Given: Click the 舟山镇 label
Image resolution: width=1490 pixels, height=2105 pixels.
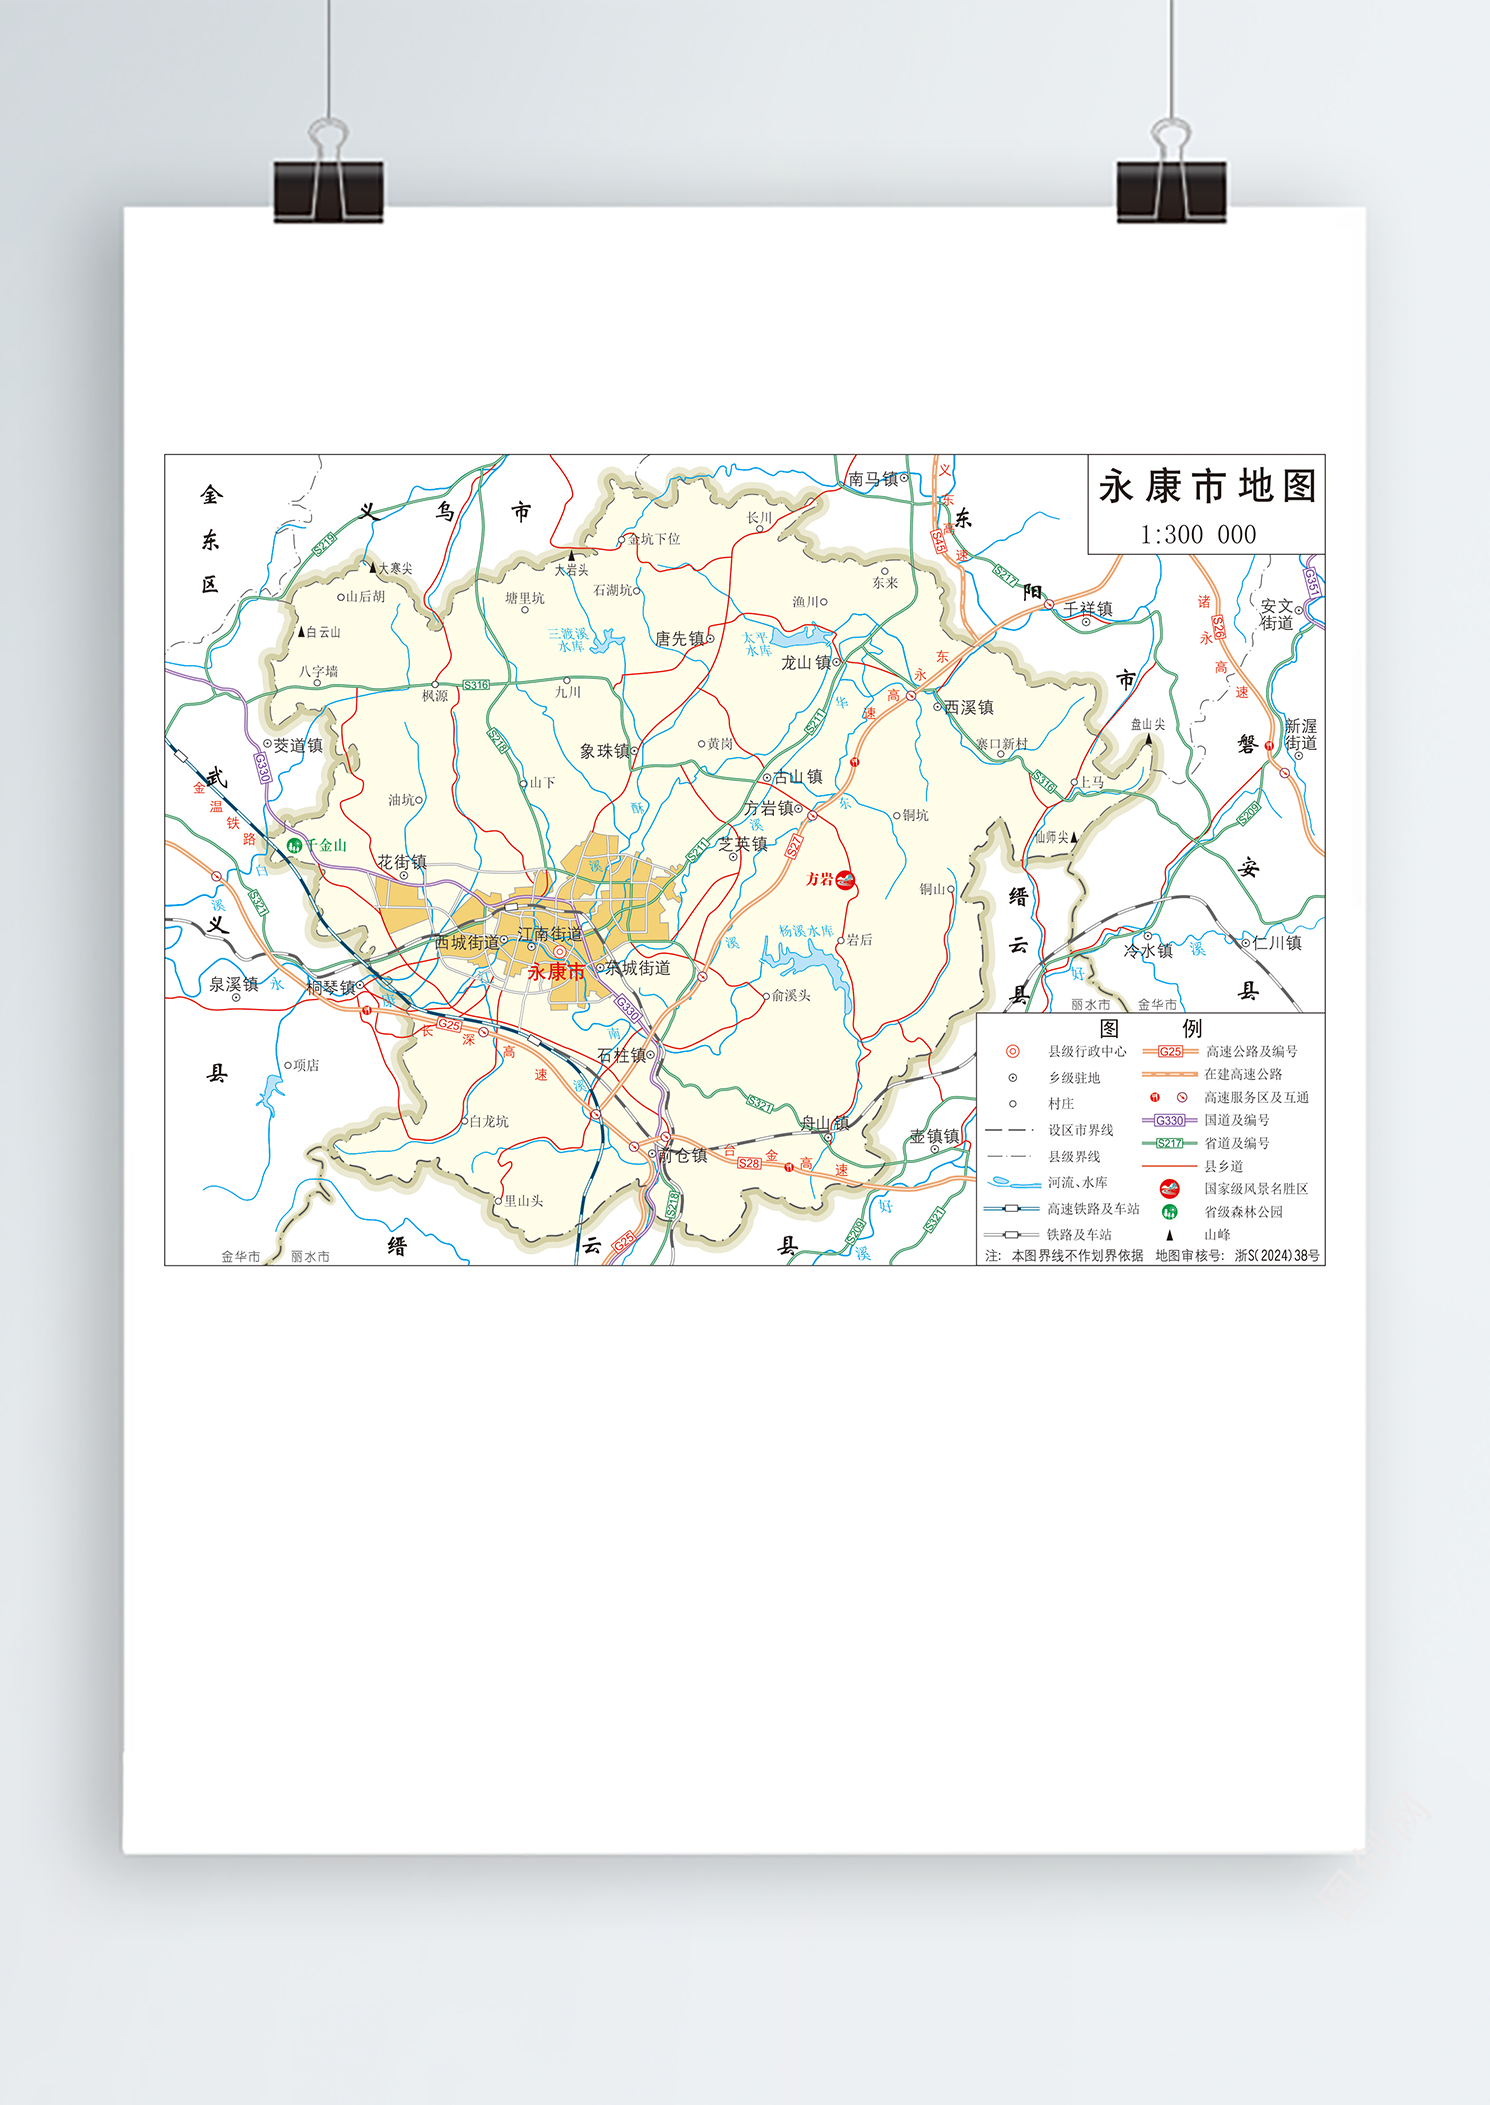Looking at the screenshot, I should pyautogui.click(x=825, y=1123).
